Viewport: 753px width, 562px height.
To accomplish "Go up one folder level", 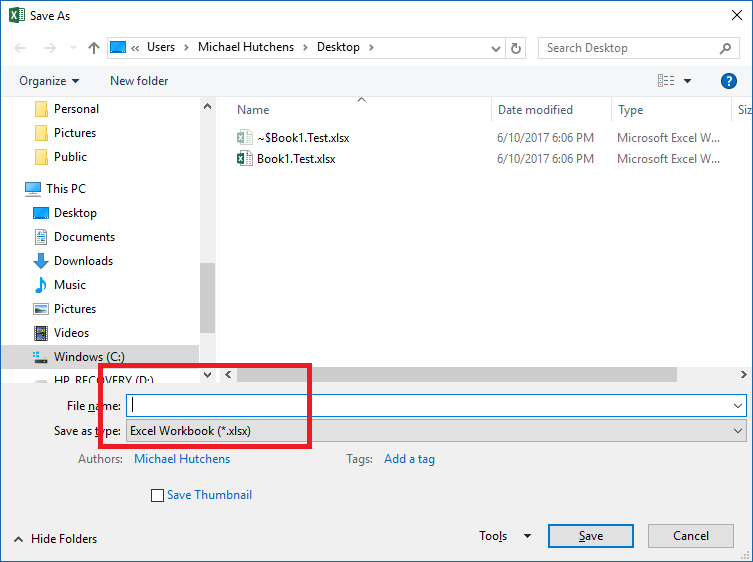I will [94, 48].
